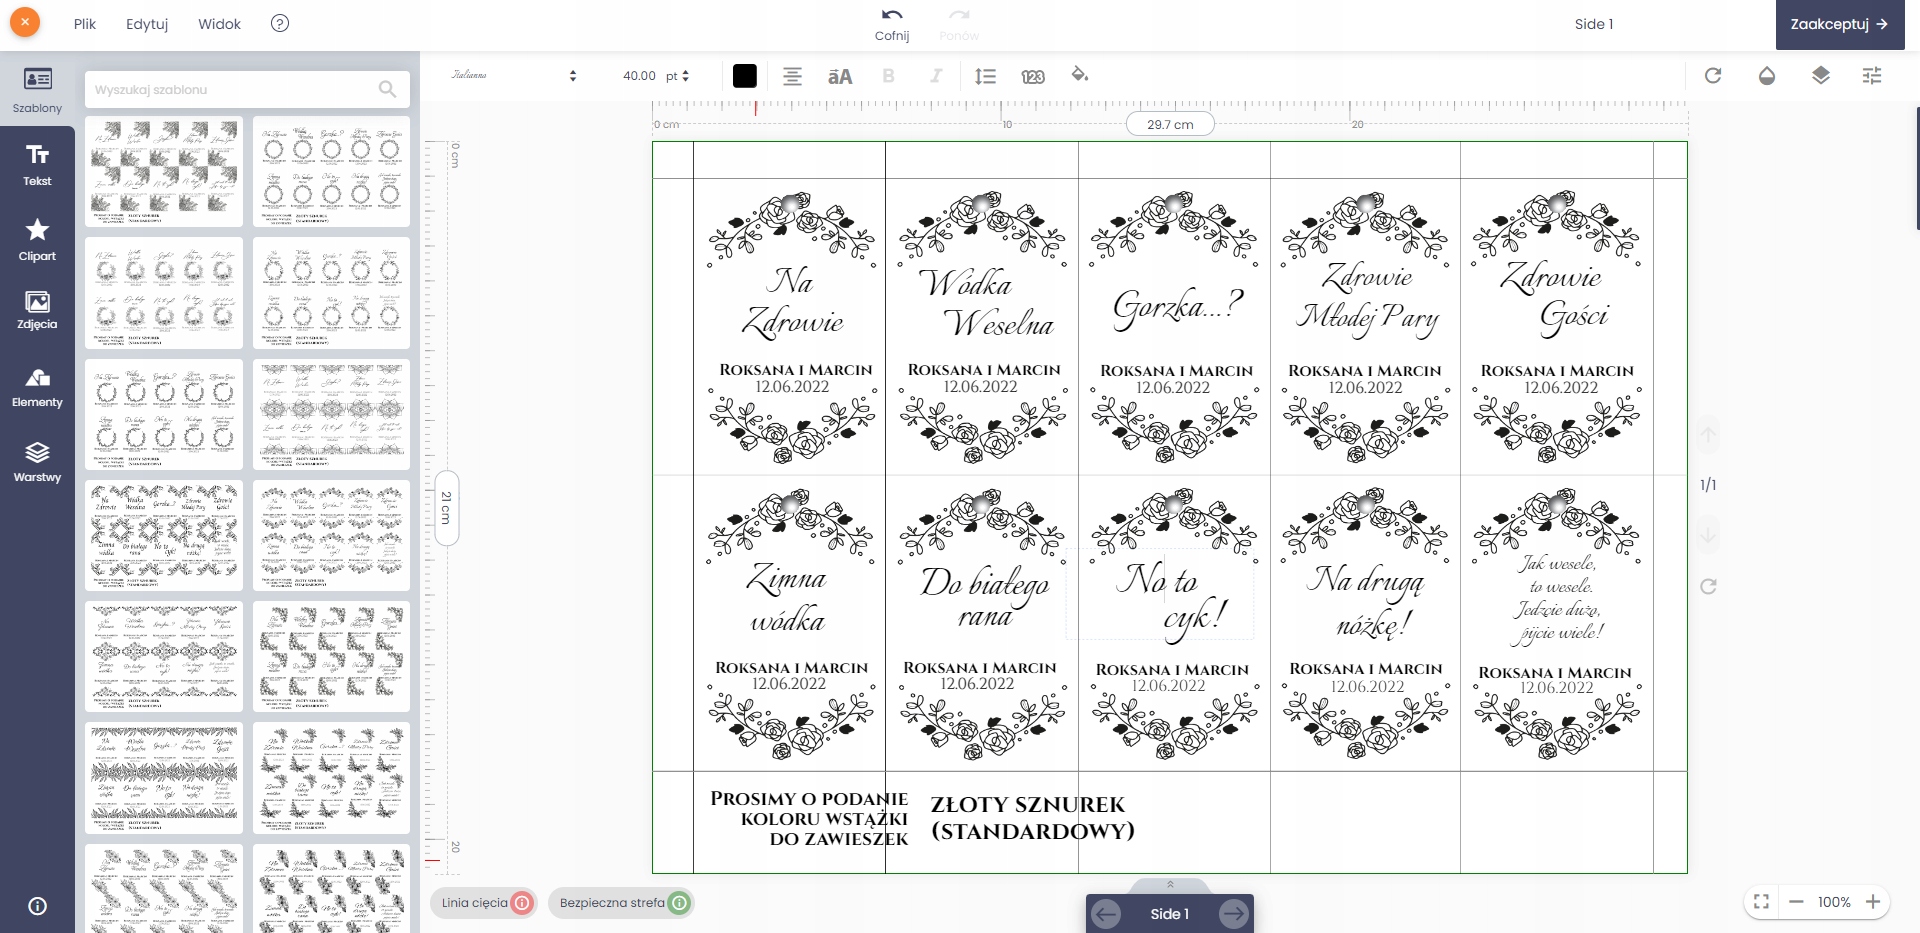The height and width of the screenshot is (933, 1920).
Task: Open the Warstwy layers panel
Action: (37, 462)
